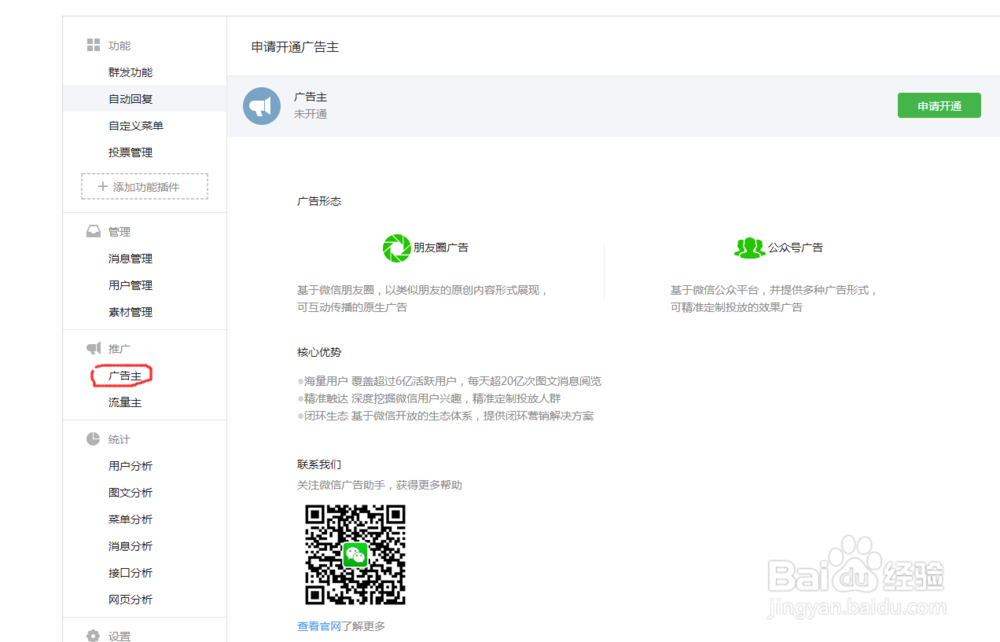Select 流量主 under 推广

tap(124, 402)
